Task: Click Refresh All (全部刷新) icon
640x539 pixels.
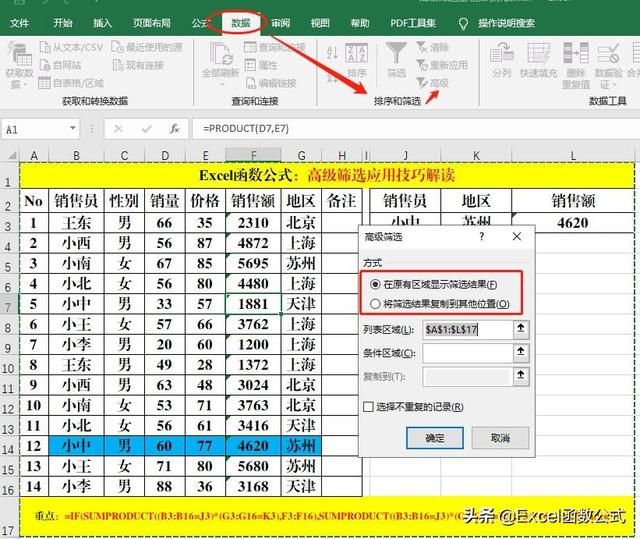Action: tap(221, 54)
